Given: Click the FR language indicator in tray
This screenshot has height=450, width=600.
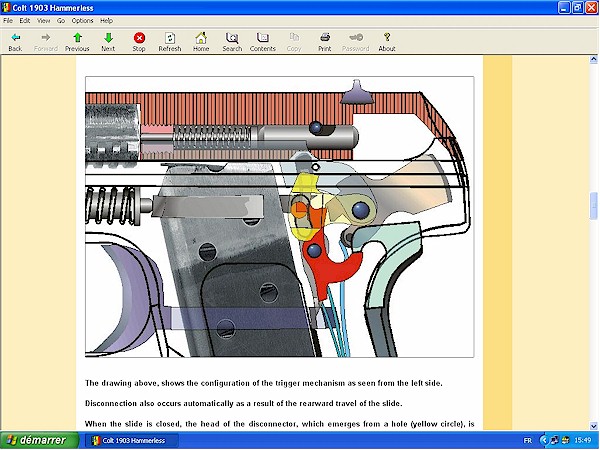Looking at the screenshot, I should (x=528, y=441).
